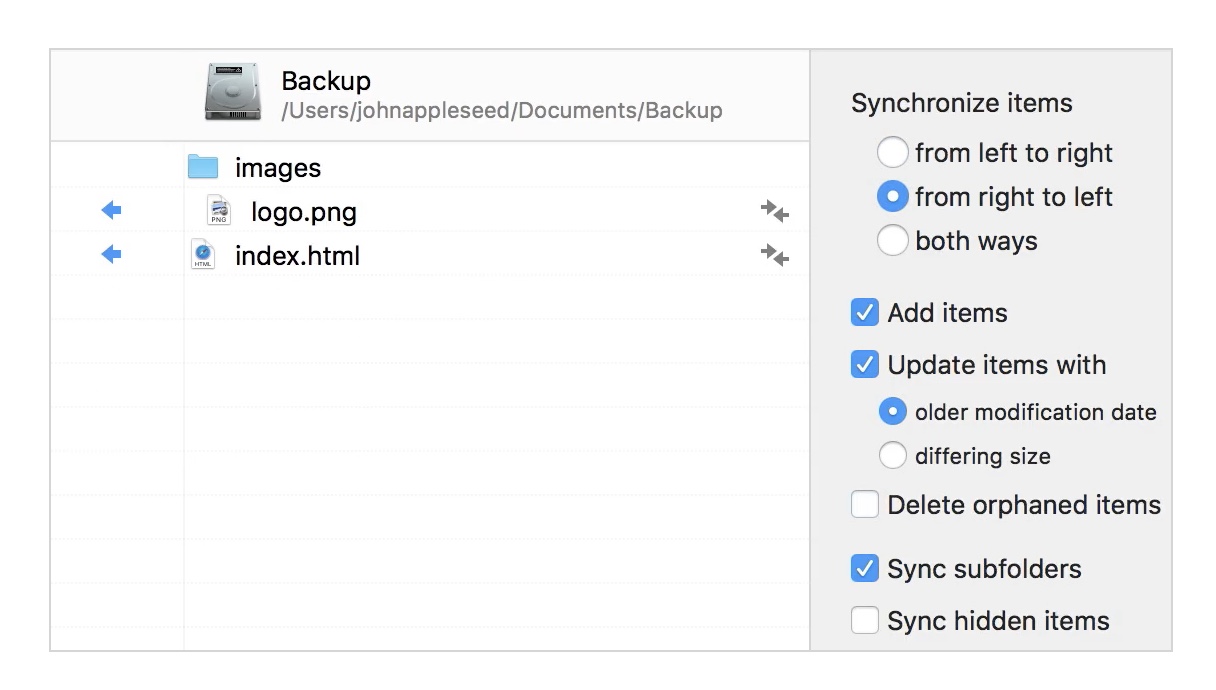
Task: Disable Sync subfolders option
Action: tap(864, 569)
